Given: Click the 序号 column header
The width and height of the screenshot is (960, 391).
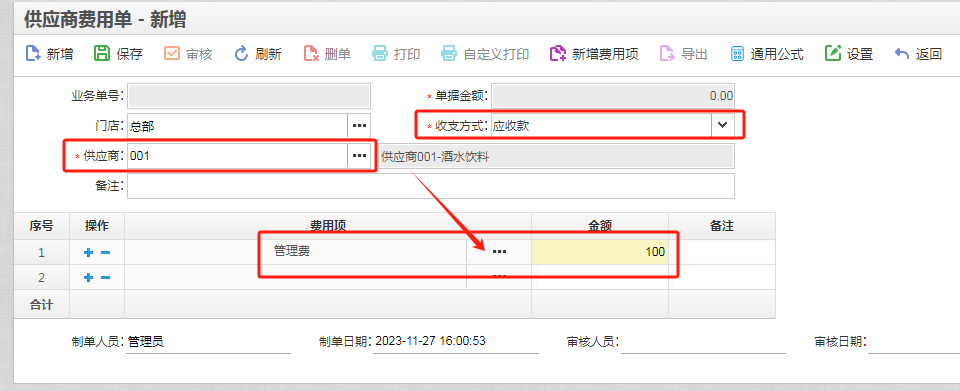Looking at the screenshot, I should click(42, 226).
